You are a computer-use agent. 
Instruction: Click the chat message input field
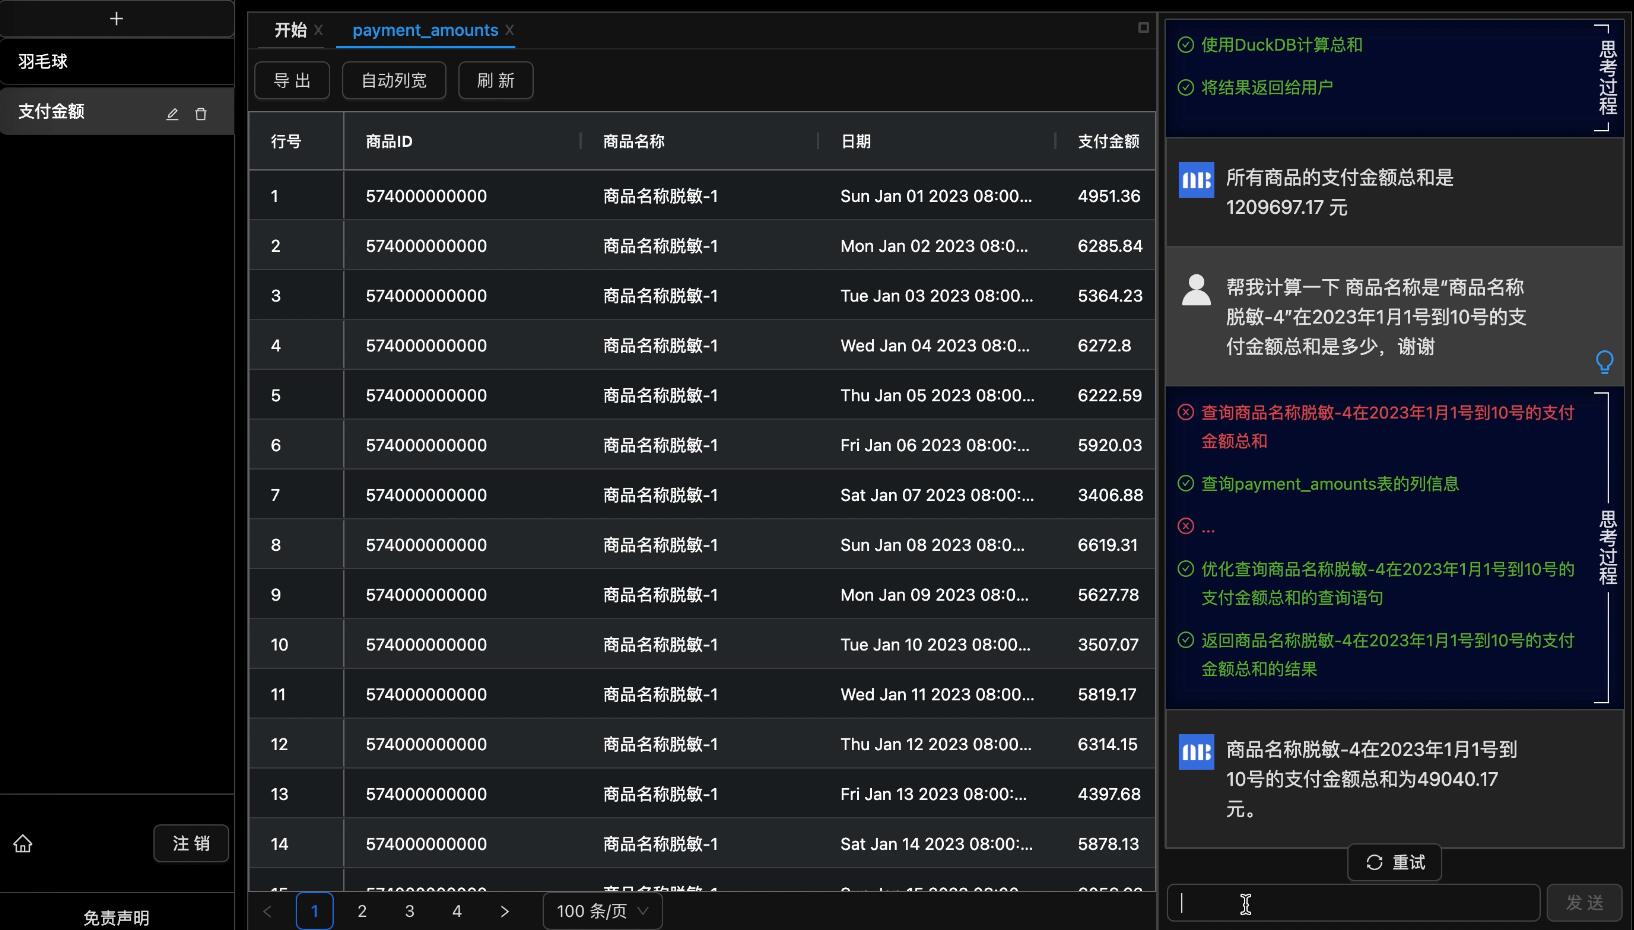click(x=1352, y=903)
